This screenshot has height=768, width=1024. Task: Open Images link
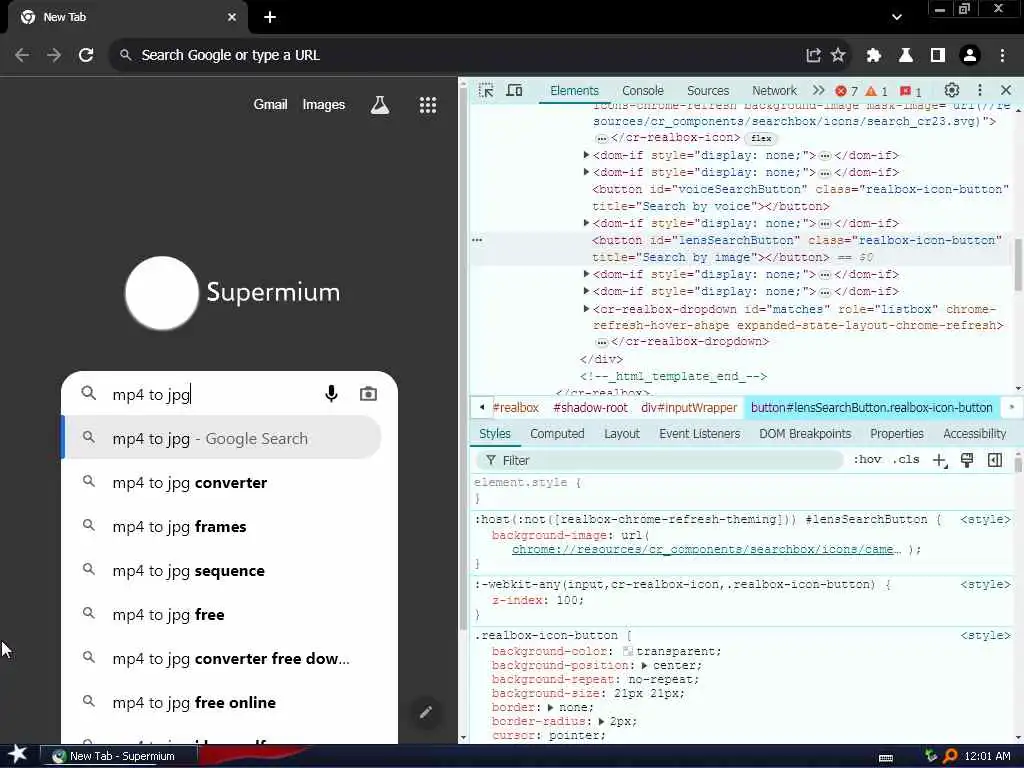coord(323,104)
